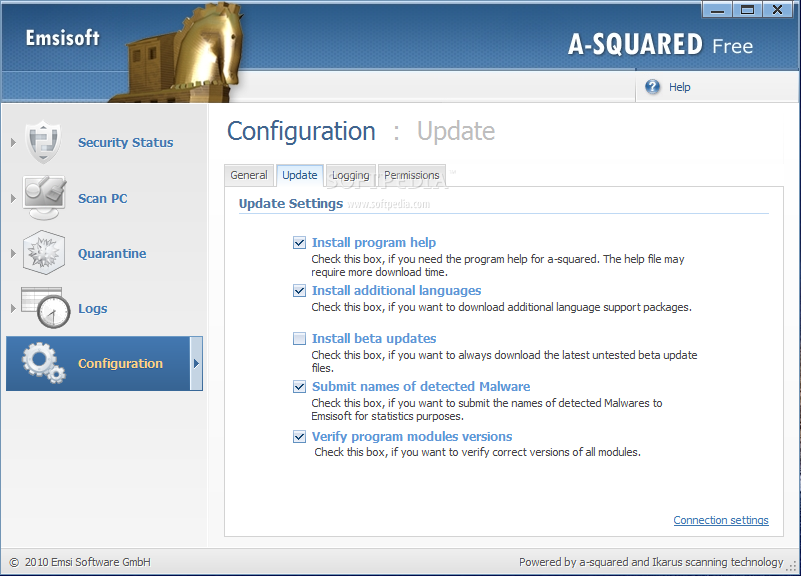Viewport: 801px width, 576px height.
Task: Expand the Logs arrow
Action: tap(13, 308)
